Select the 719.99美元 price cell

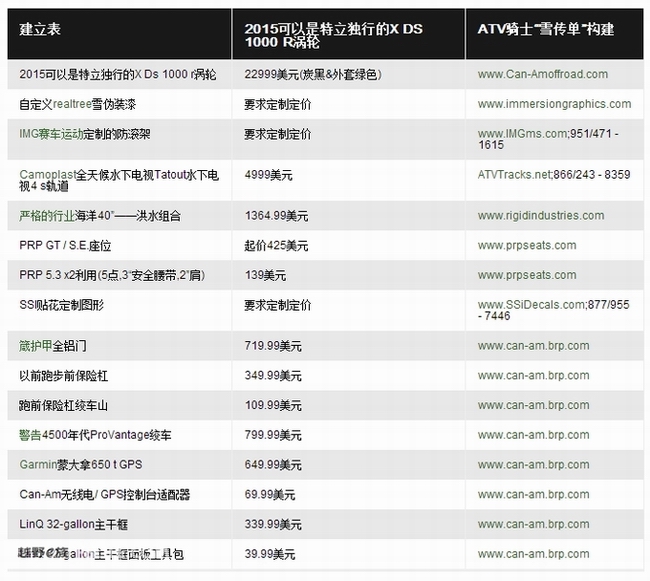(348, 346)
